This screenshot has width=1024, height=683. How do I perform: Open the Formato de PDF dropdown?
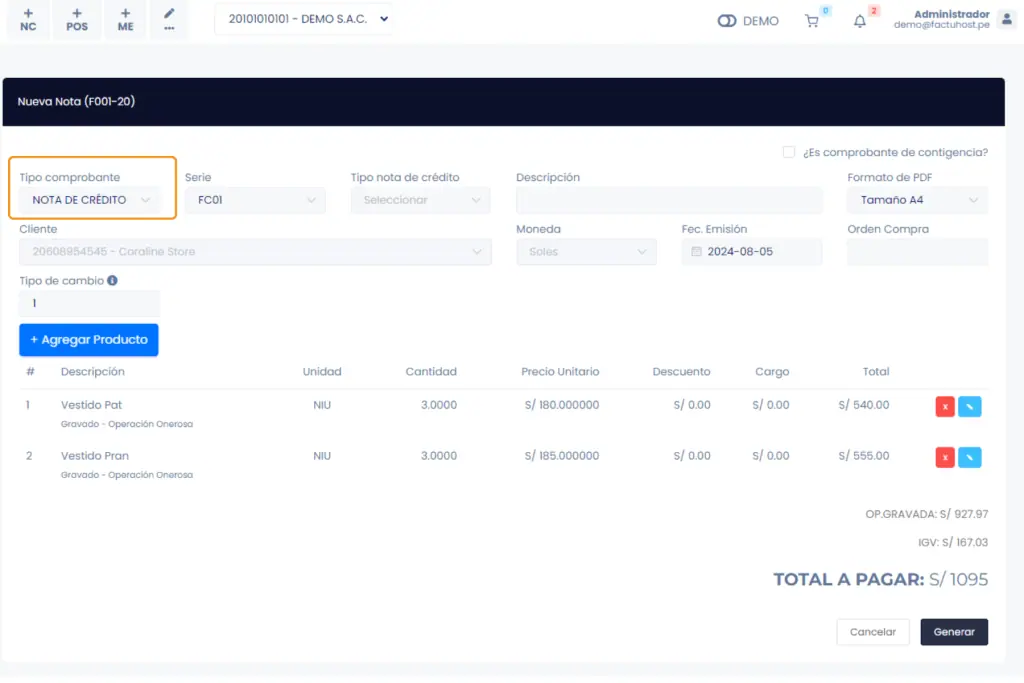click(918, 200)
